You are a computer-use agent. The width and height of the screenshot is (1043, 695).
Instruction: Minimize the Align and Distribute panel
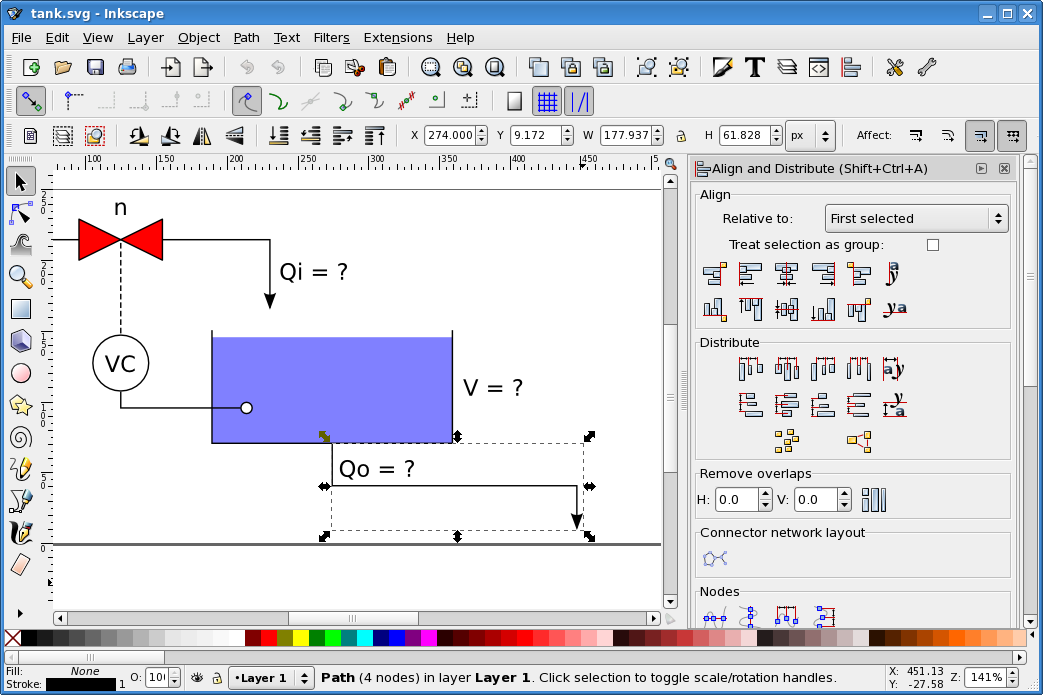981,169
